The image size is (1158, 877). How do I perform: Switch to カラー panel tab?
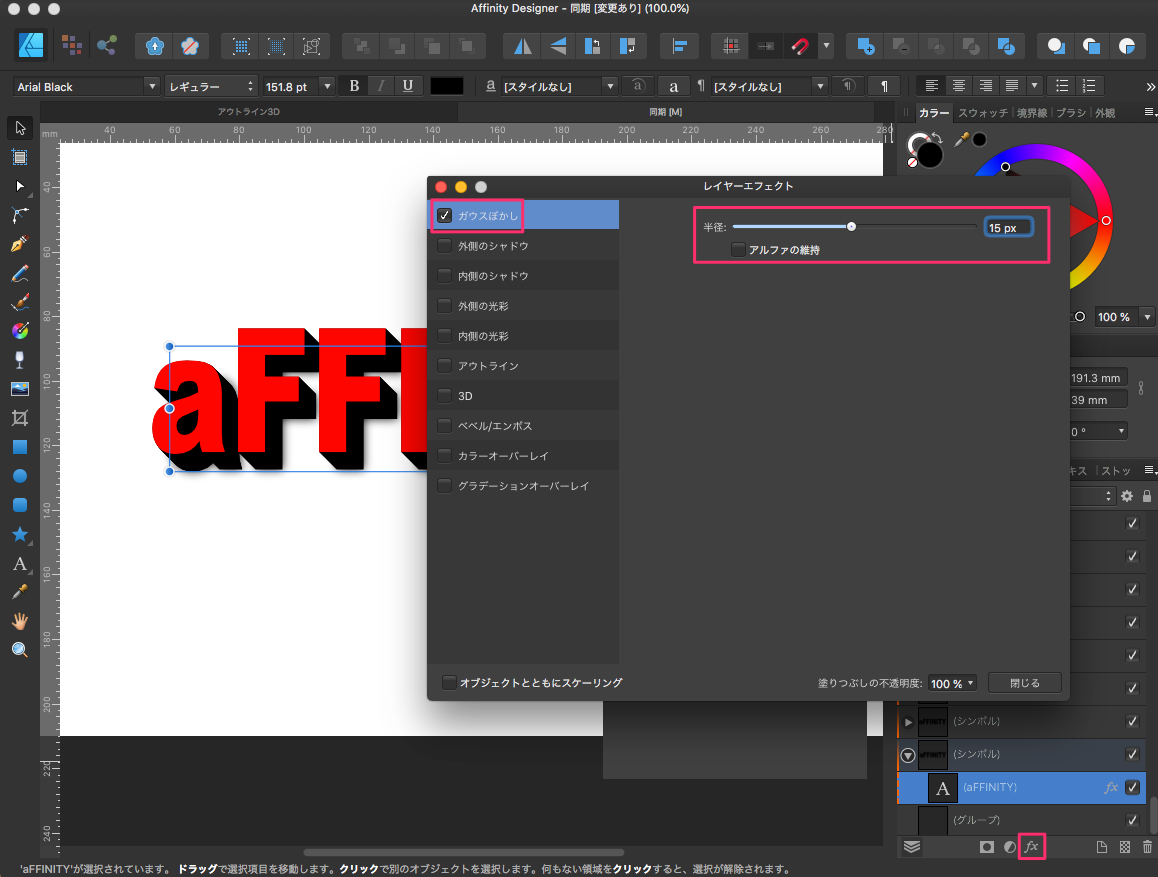click(x=933, y=113)
